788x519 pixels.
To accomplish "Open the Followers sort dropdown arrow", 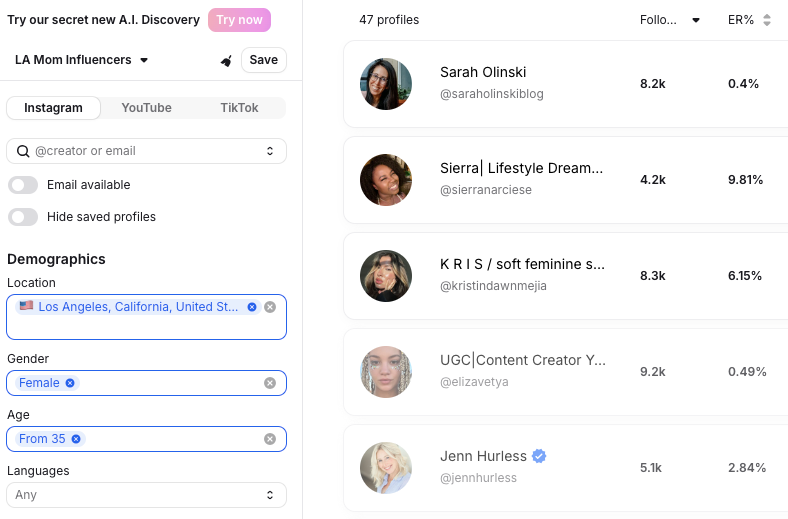I will tap(696, 20).
